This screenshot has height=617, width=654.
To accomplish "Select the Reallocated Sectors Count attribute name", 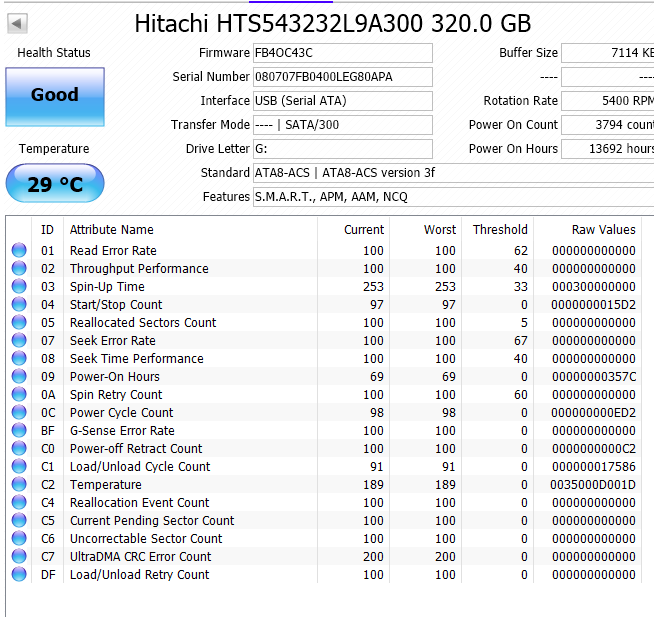I will pos(143,322).
